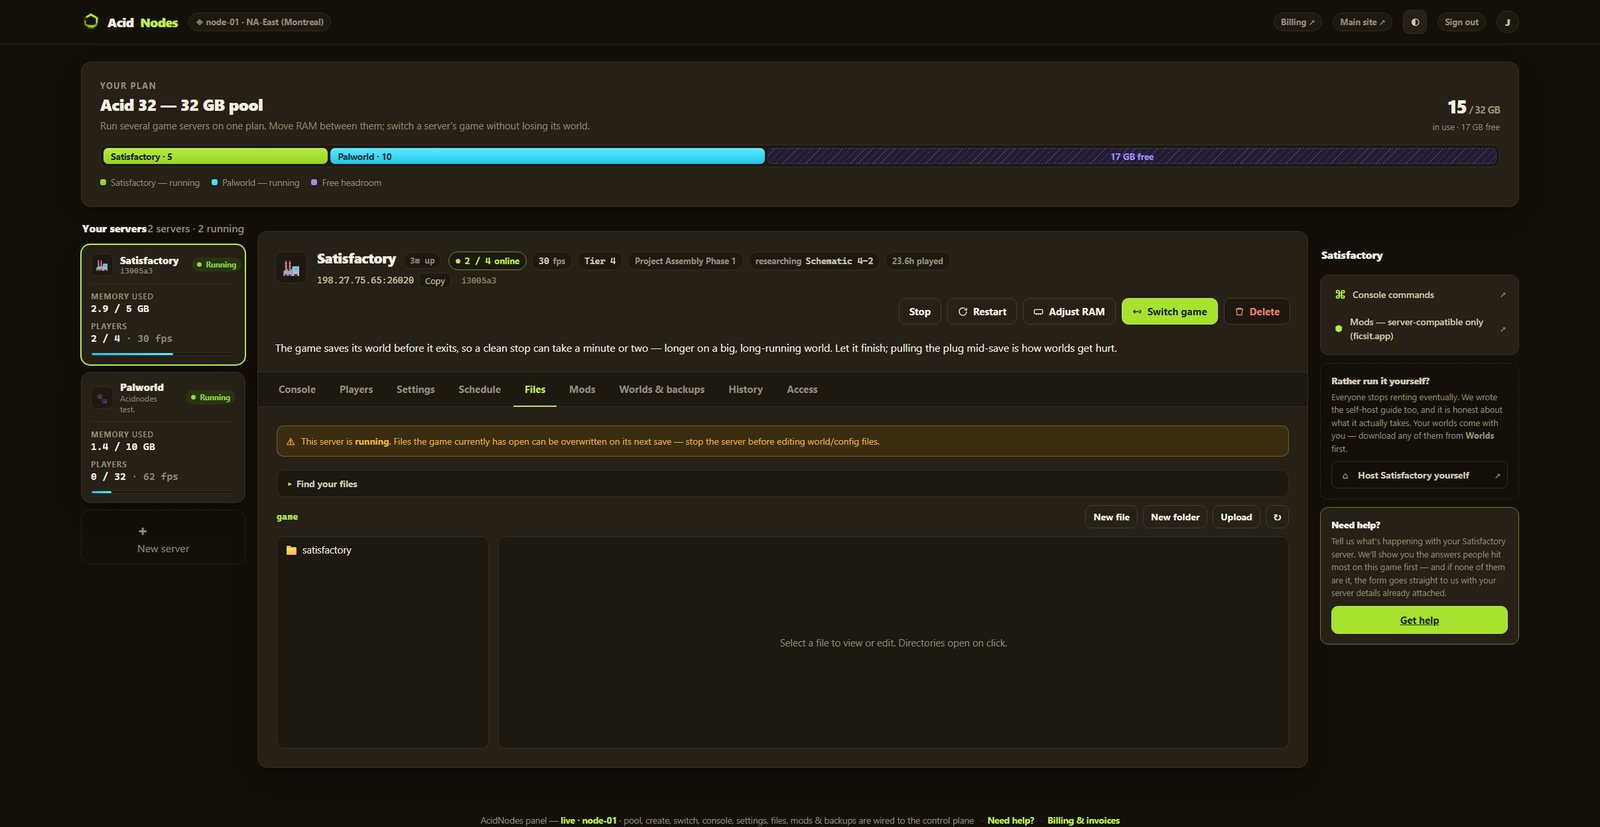Screen dimensions: 1600x827
Task: Click the Console commands command icon
Action: coord(1340,295)
